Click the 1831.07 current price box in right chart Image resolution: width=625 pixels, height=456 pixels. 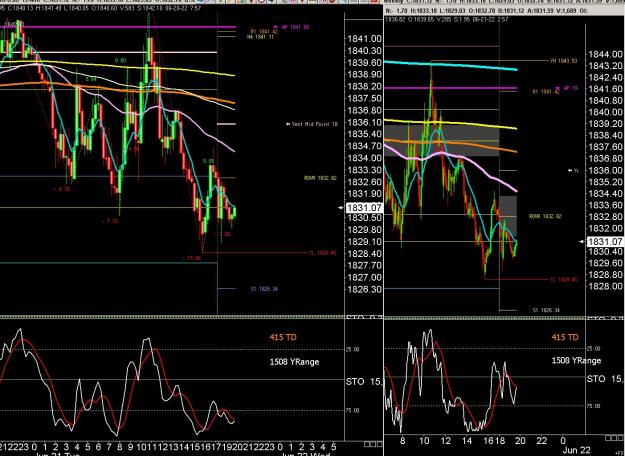click(x=605, y=242)
